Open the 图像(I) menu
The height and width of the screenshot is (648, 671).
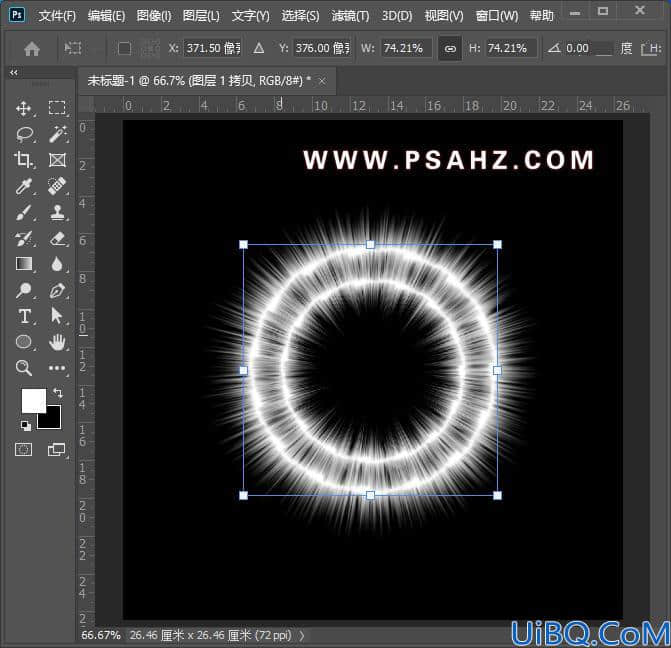[x=154, y=16]
